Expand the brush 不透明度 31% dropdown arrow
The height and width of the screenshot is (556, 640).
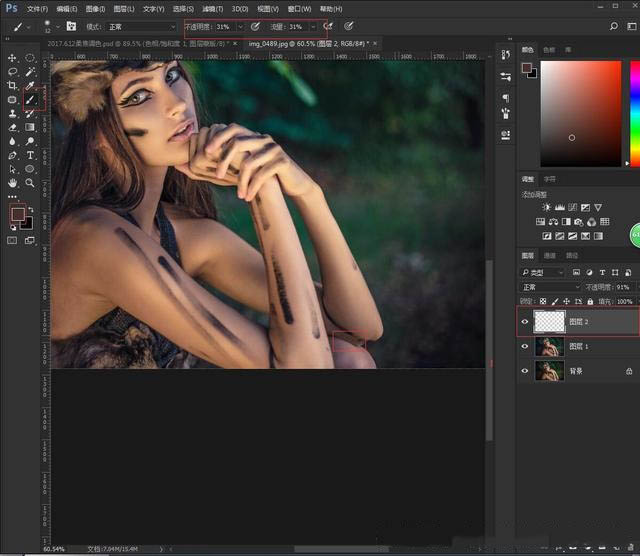pos(239,27)
